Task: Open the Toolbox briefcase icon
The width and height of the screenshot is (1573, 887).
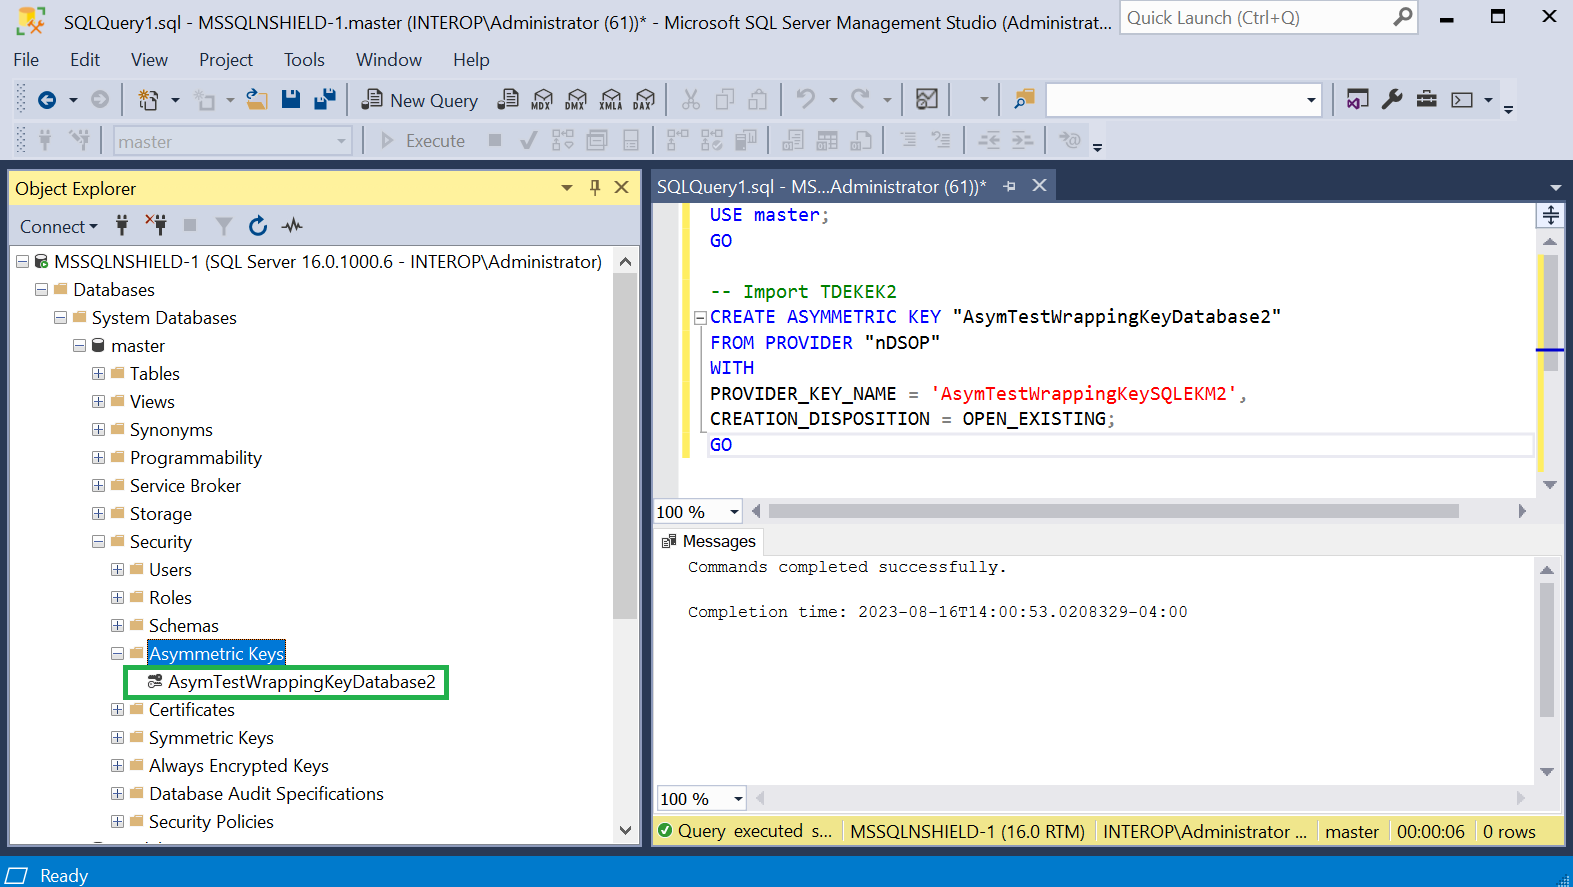Action: pyautogui.click(x=1427, y=99)
